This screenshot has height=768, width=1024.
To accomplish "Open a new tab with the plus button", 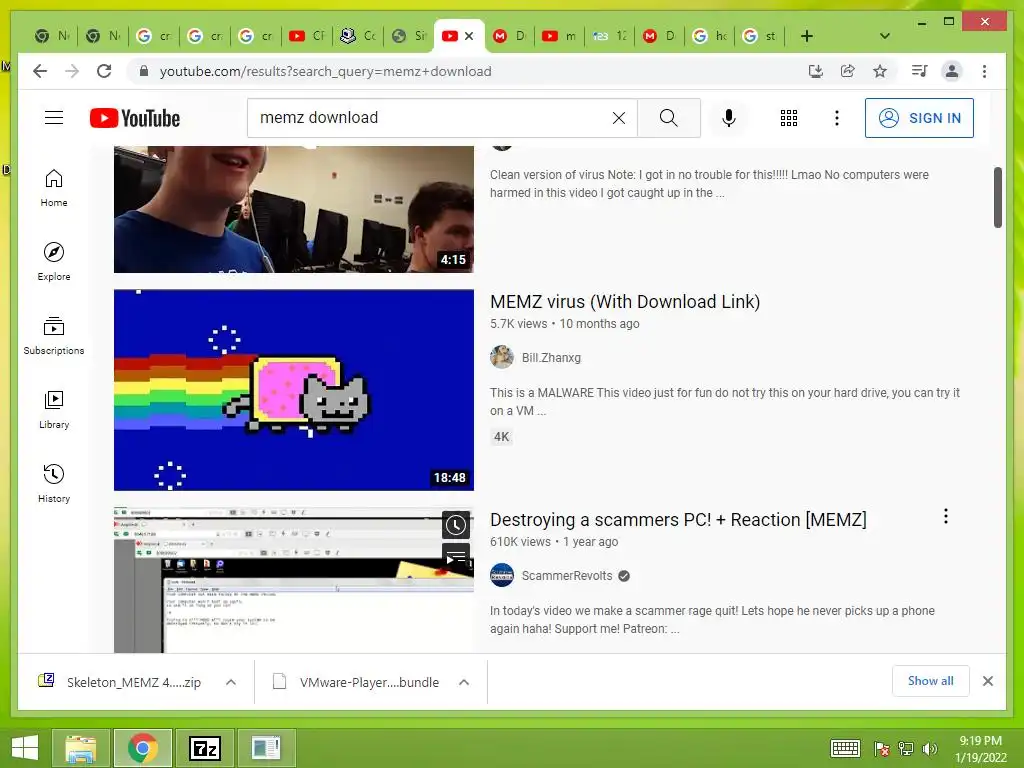I will pos(807,36).
